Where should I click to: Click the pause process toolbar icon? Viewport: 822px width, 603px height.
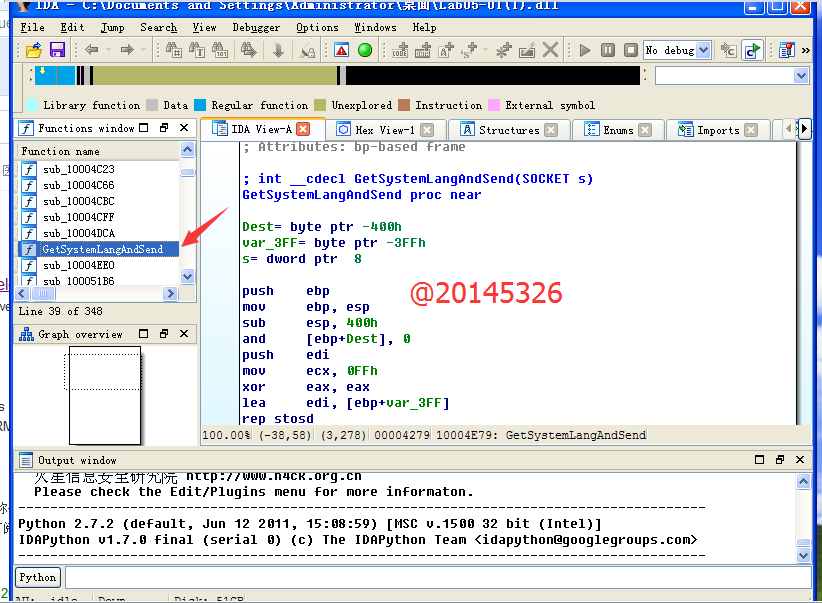pos(608,50)
